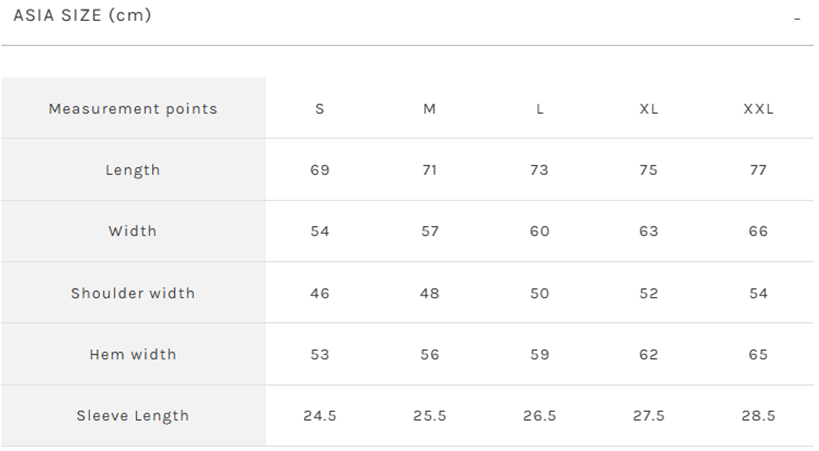
Task: Click the Width row label
Action: coord(133,231)
